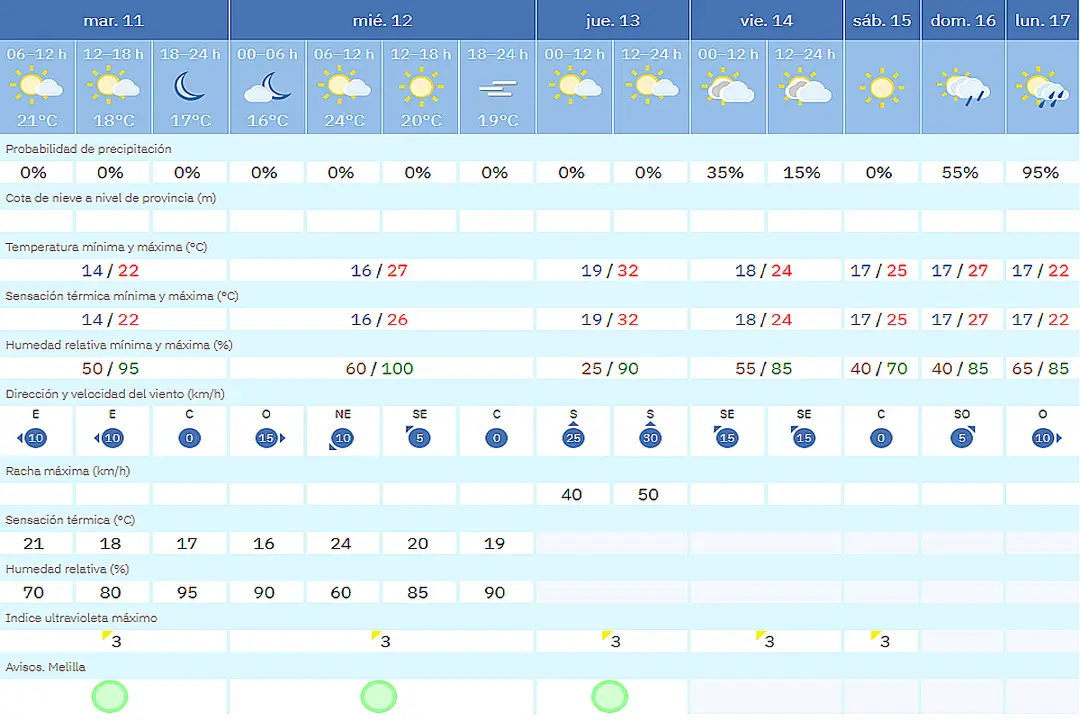The image size is (1080, 720).
Task: Click the west wind 15 icon for mié. 12 00–06 h
Action: pos(269,438)
